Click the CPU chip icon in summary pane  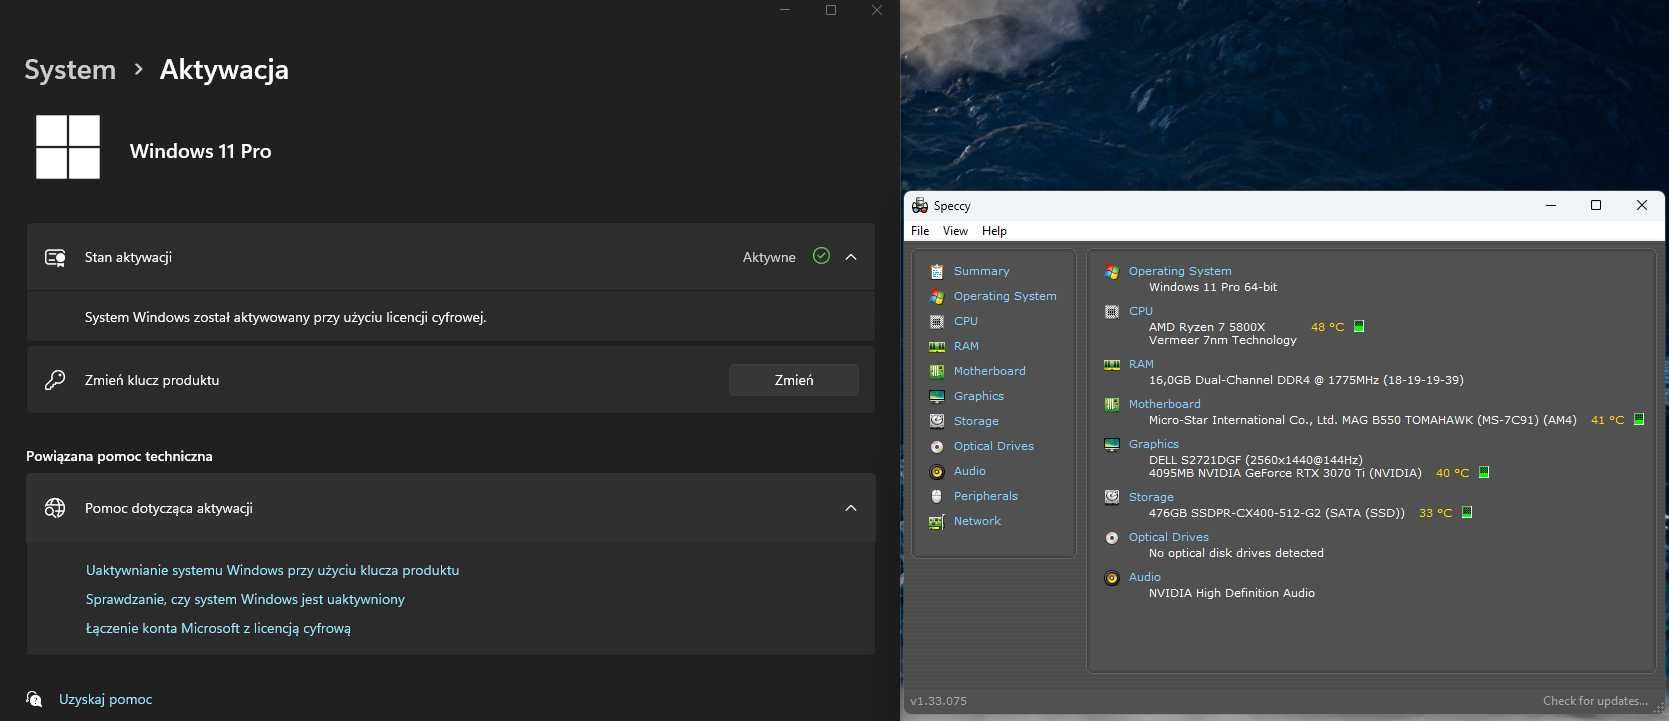pyautogui.click(x=1112, y=311)
